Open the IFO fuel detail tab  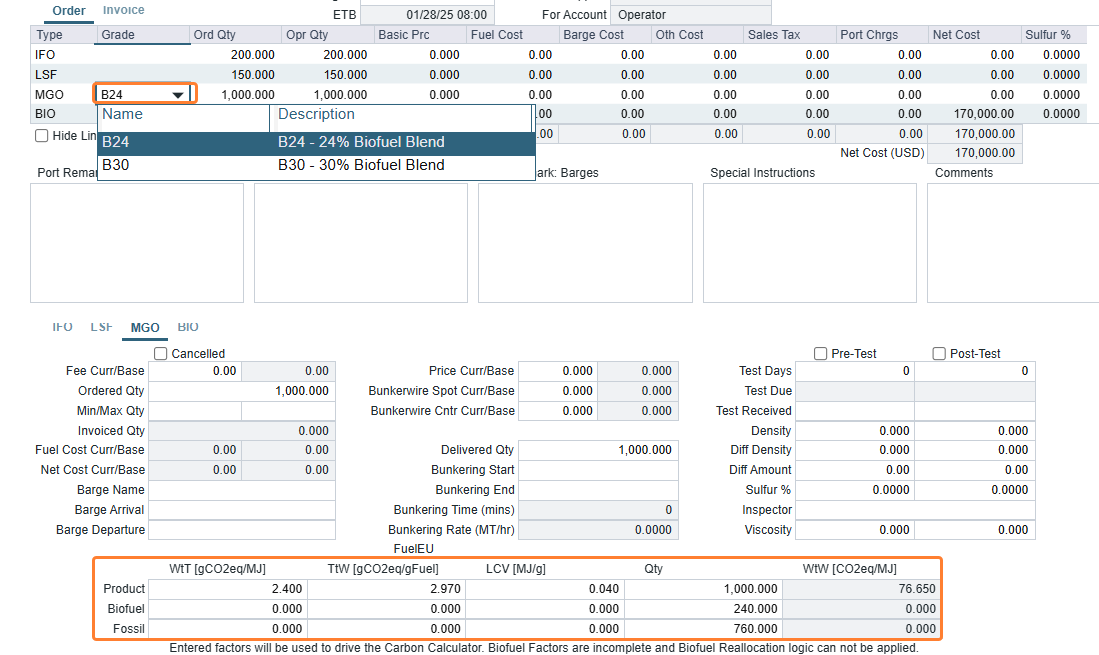coord(62,327)
